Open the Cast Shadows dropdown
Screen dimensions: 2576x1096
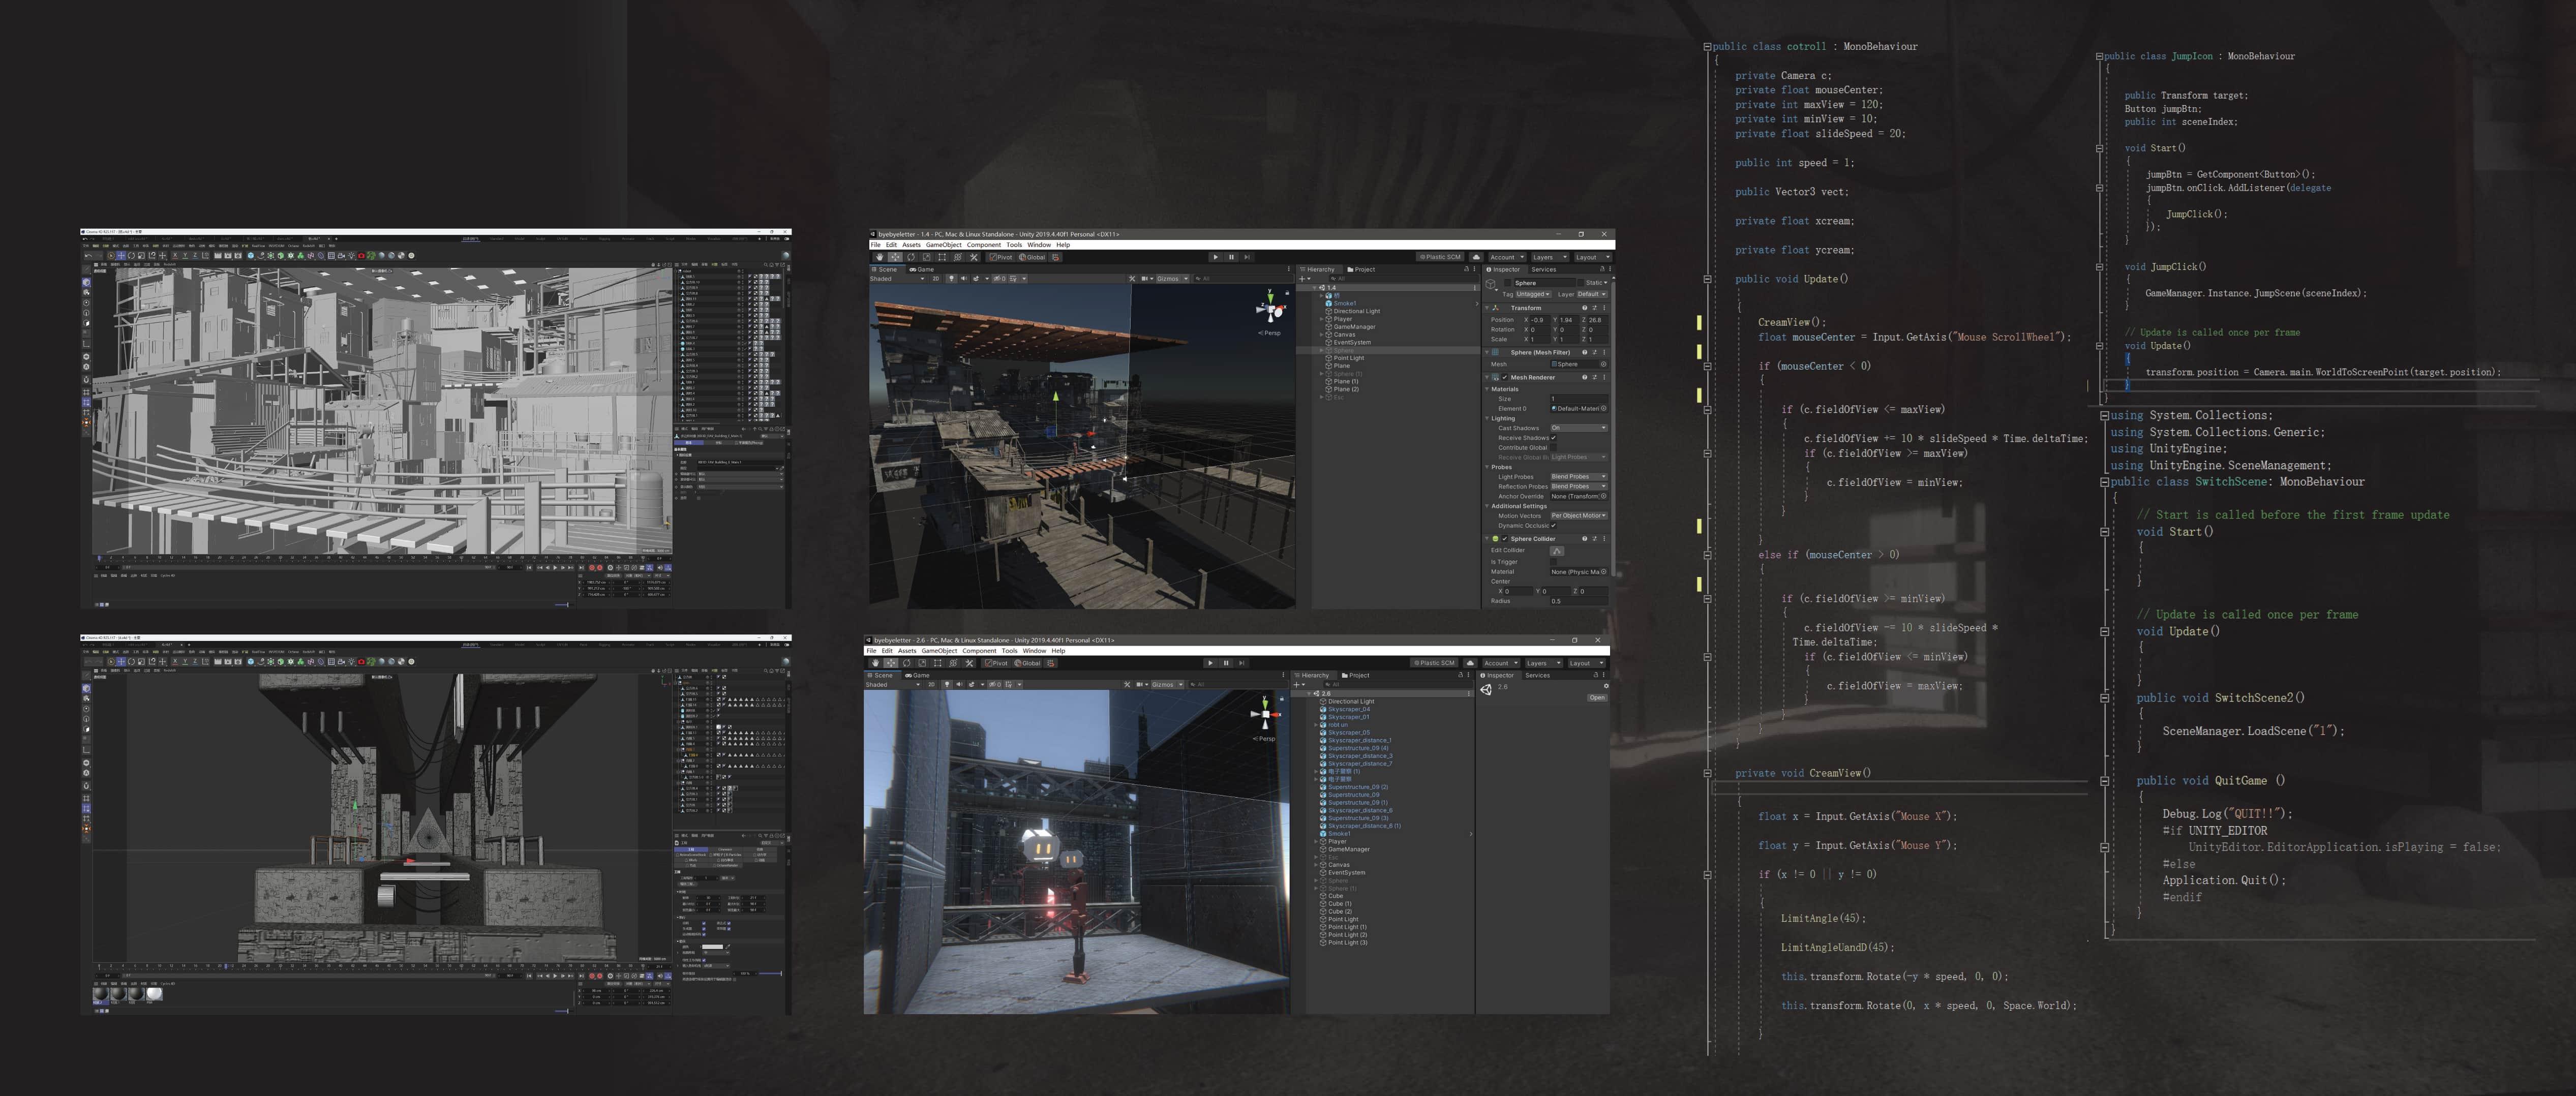pos(1578,428)
